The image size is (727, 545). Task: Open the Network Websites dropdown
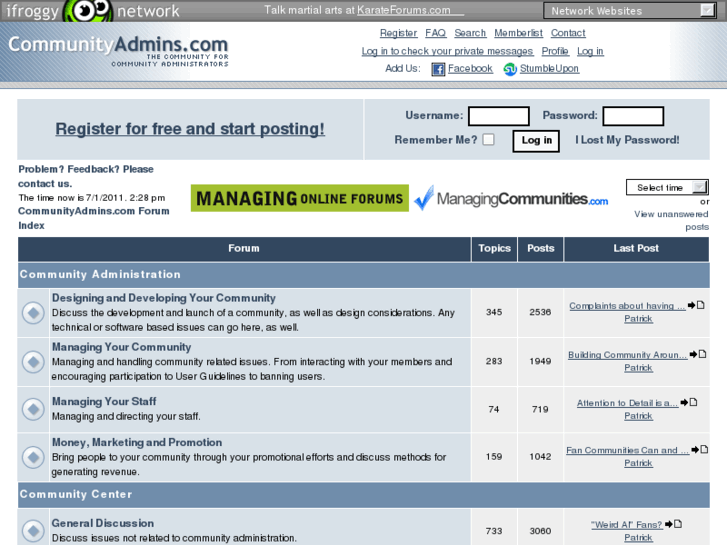coord(630,11)
